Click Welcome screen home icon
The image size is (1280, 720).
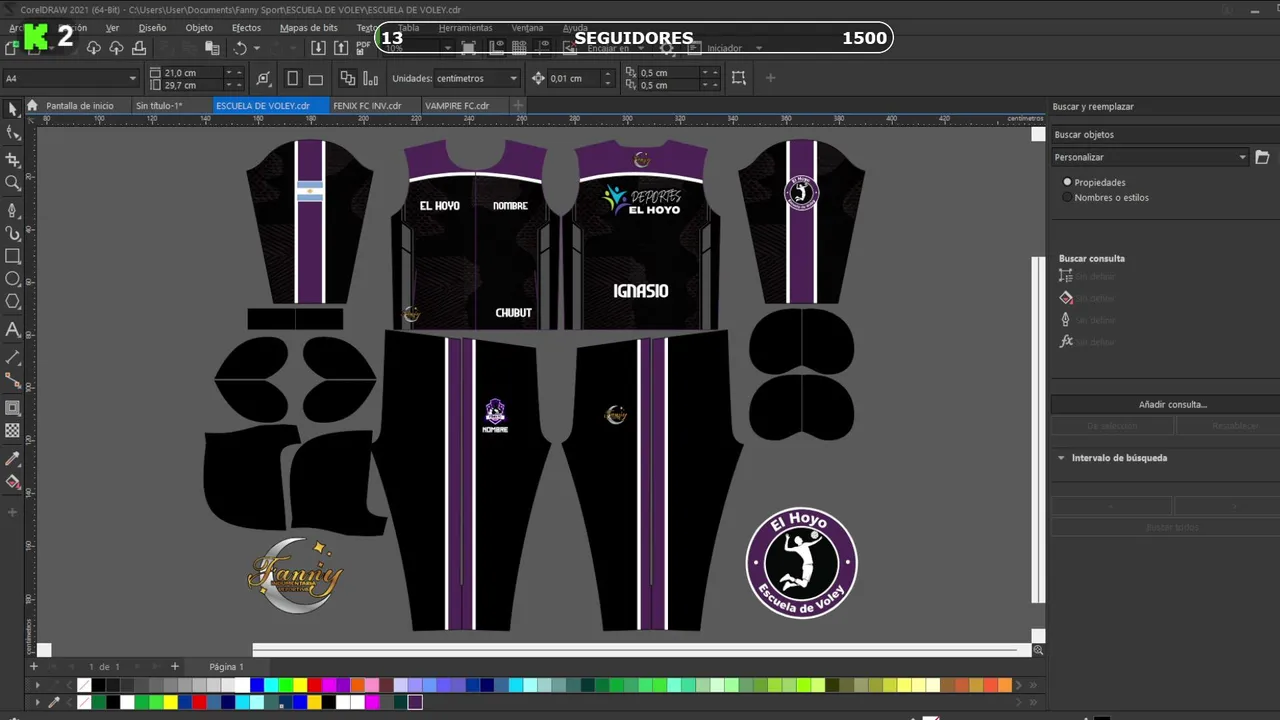coord(32,105)
